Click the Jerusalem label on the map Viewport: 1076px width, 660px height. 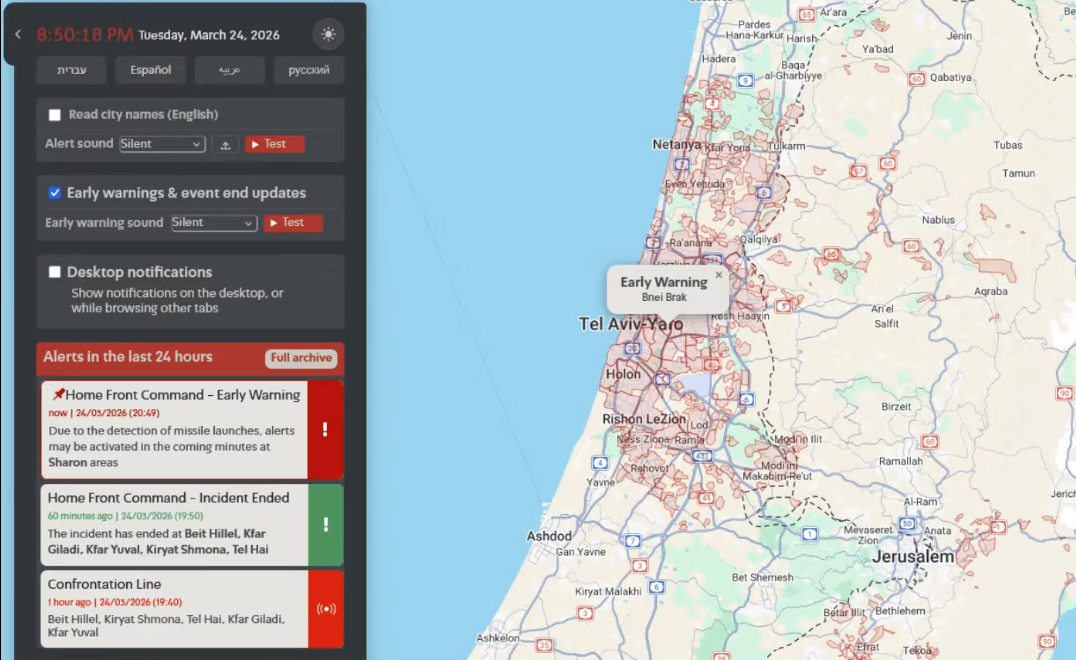913,556
